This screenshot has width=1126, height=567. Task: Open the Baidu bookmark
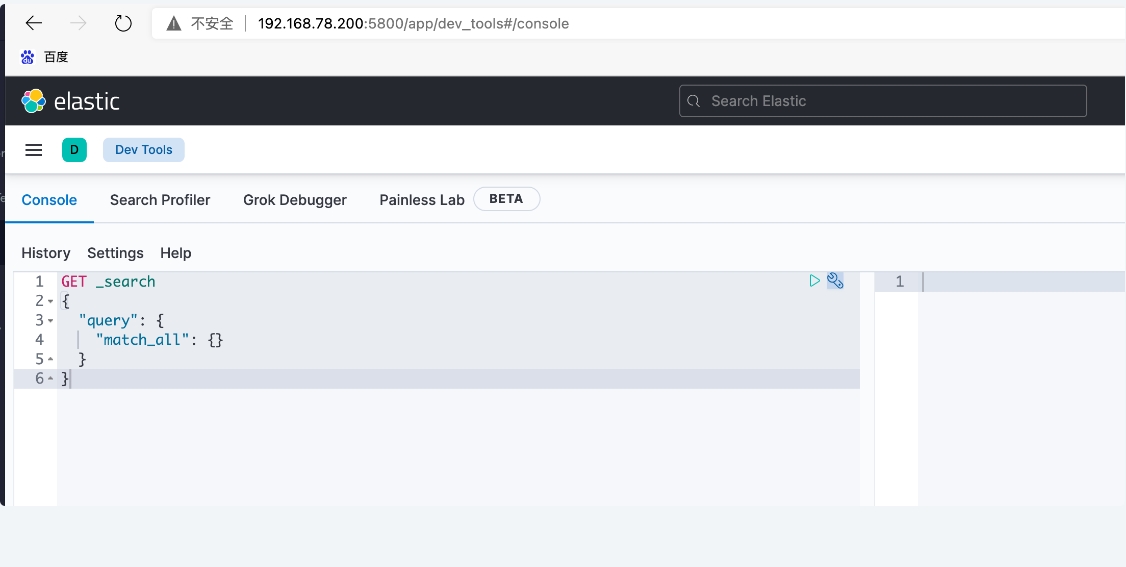(45, 57)
